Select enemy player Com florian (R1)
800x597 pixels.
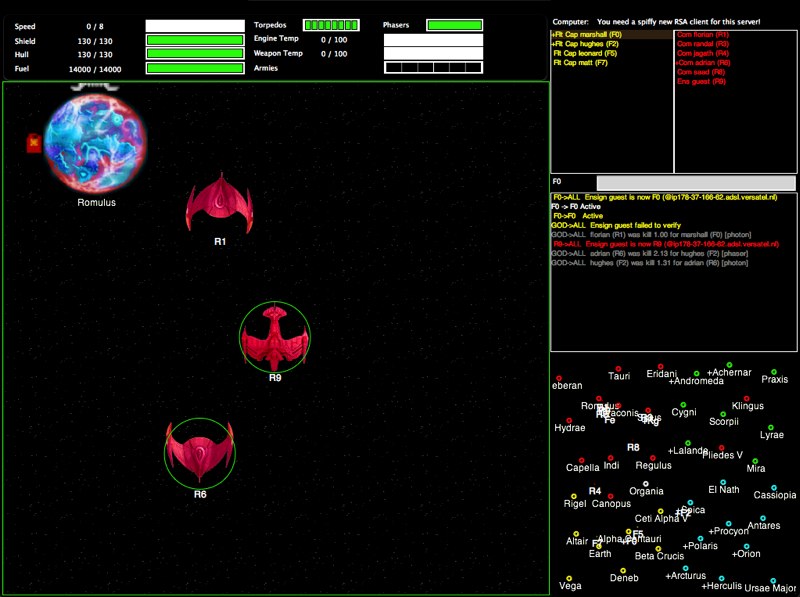[702, 35]
